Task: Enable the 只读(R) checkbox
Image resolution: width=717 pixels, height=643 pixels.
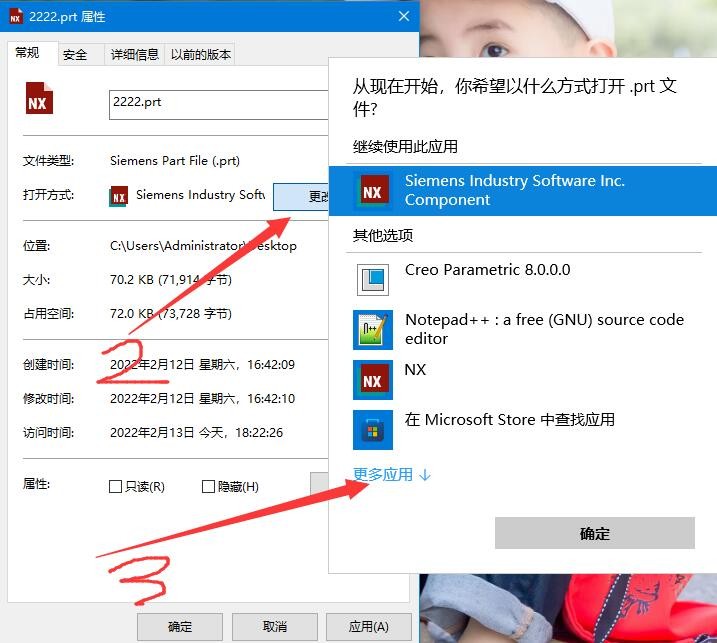Action: tap(116, 487)
